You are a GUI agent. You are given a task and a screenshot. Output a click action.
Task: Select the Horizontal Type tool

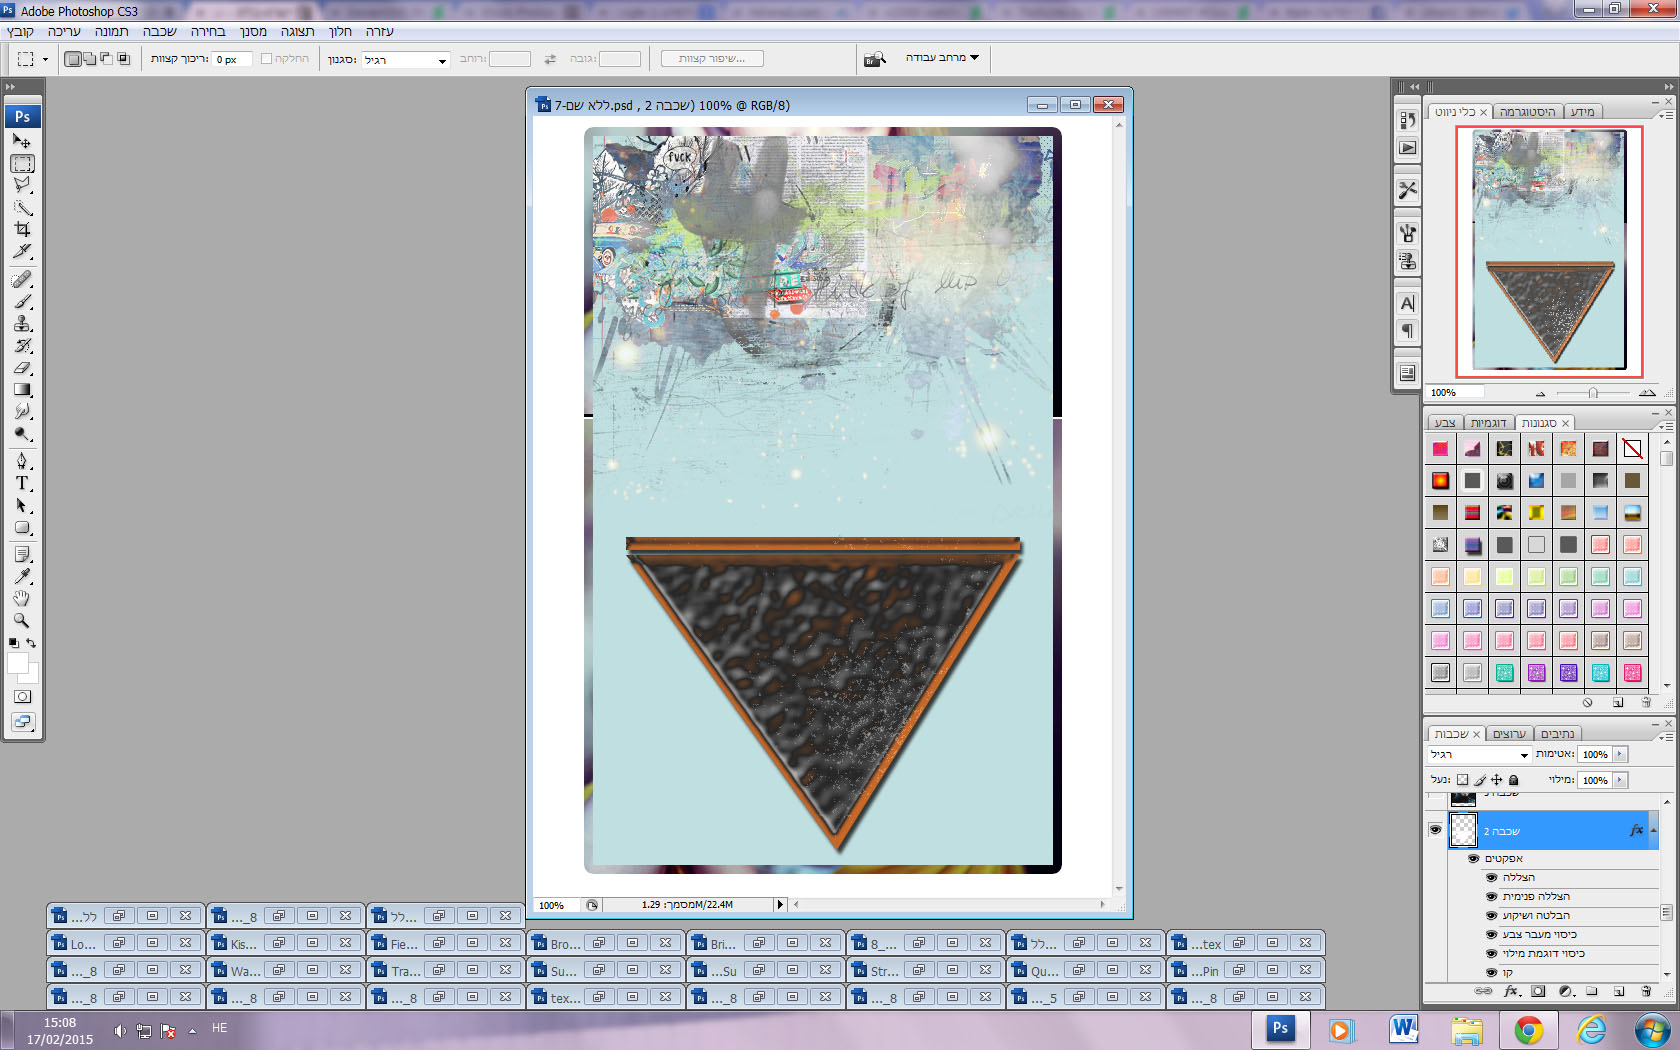[22, 483]
